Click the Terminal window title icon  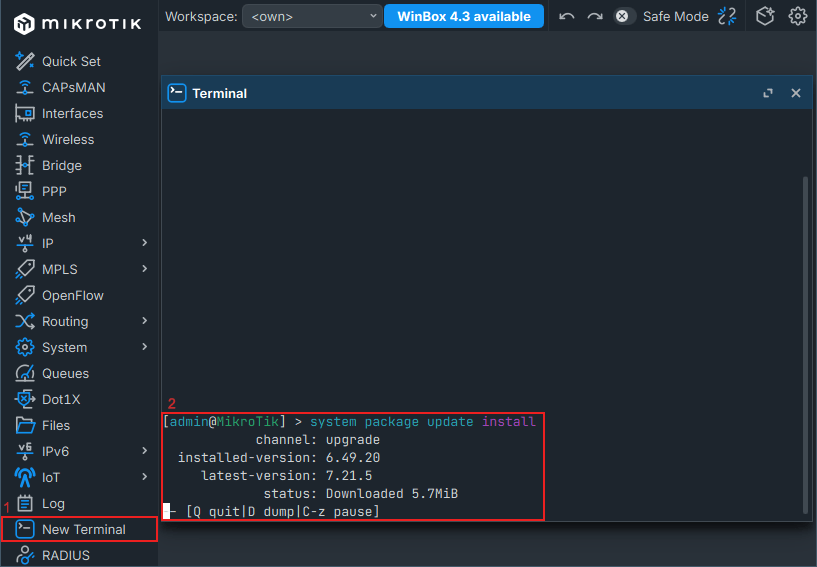[177, 93]
